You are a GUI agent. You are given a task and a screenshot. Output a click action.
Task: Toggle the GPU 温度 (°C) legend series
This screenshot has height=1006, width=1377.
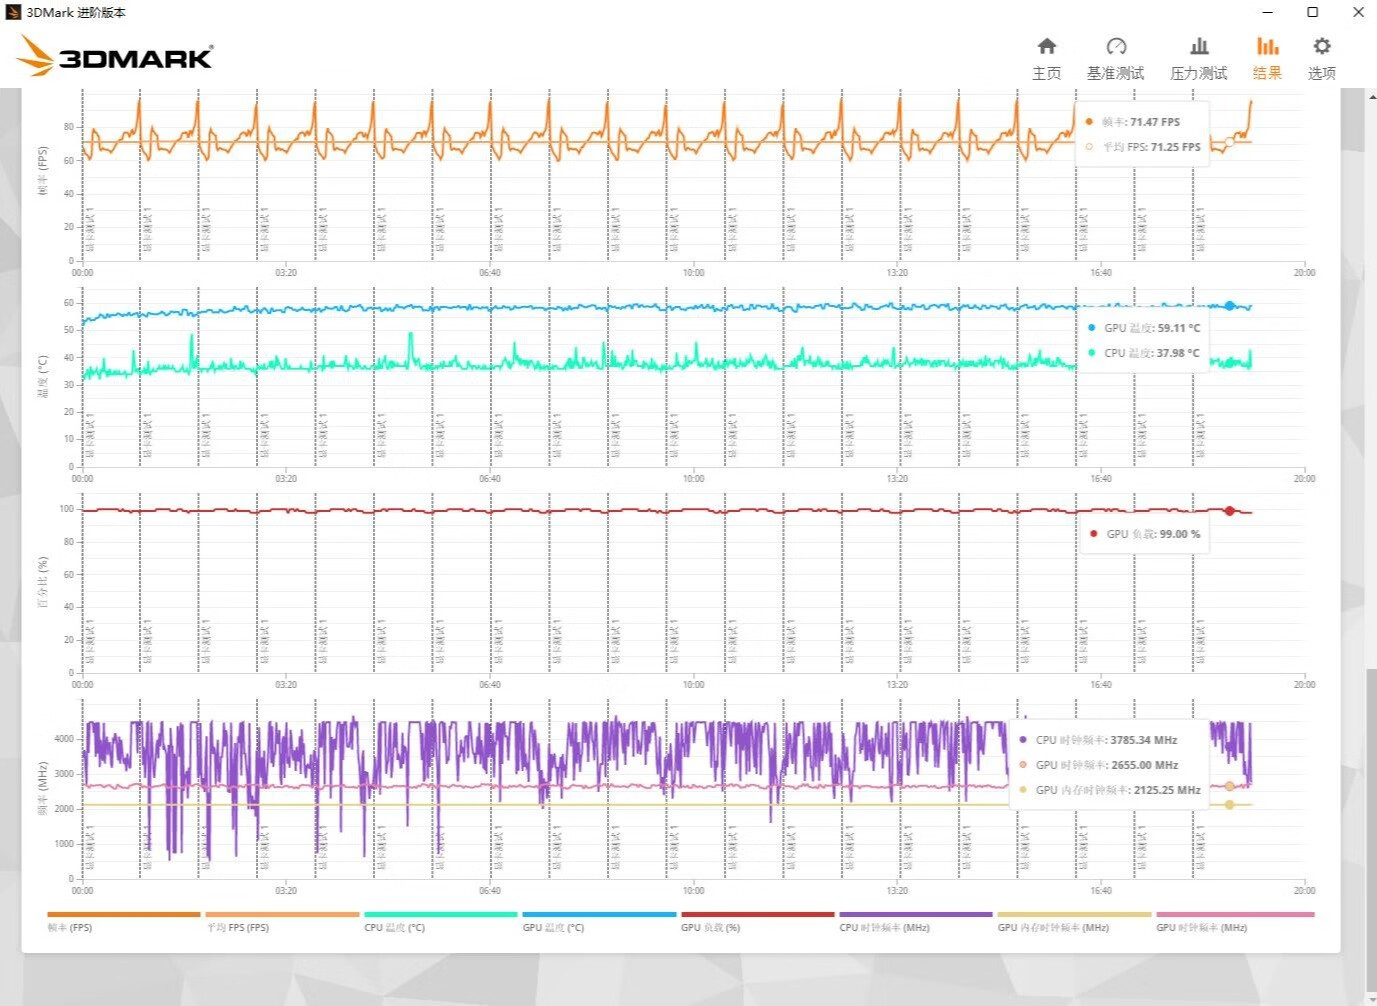599,920
